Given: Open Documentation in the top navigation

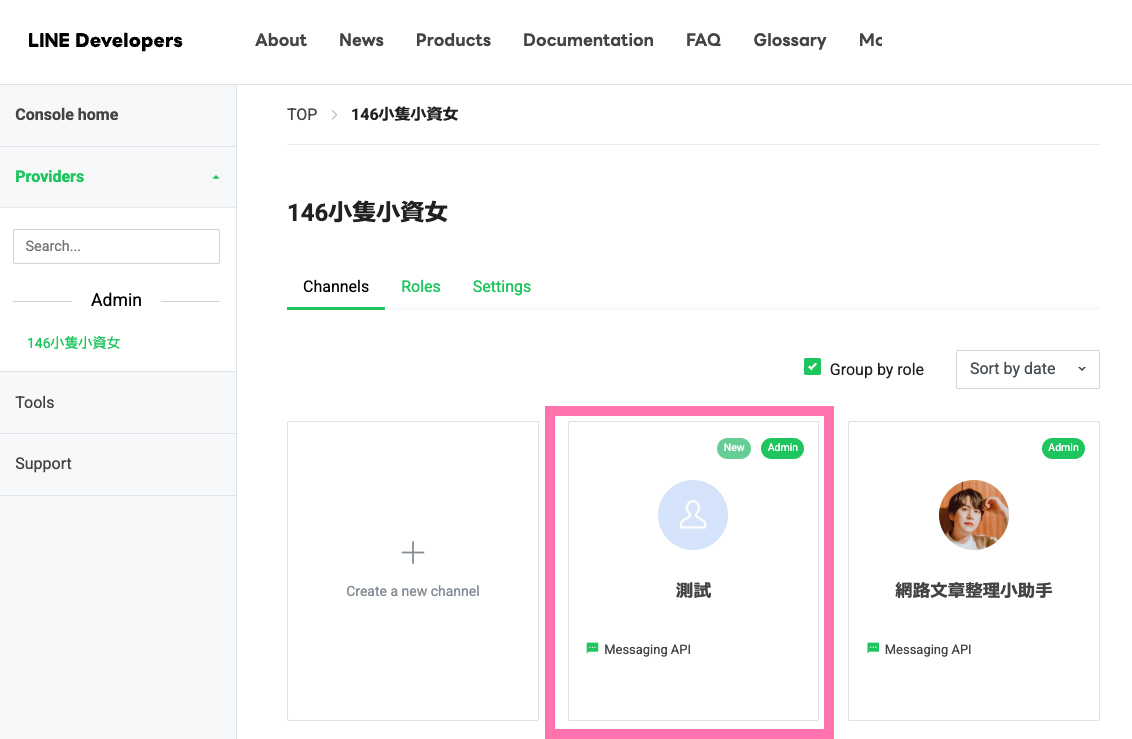Looking at the screenshot, I should [588, 41].
